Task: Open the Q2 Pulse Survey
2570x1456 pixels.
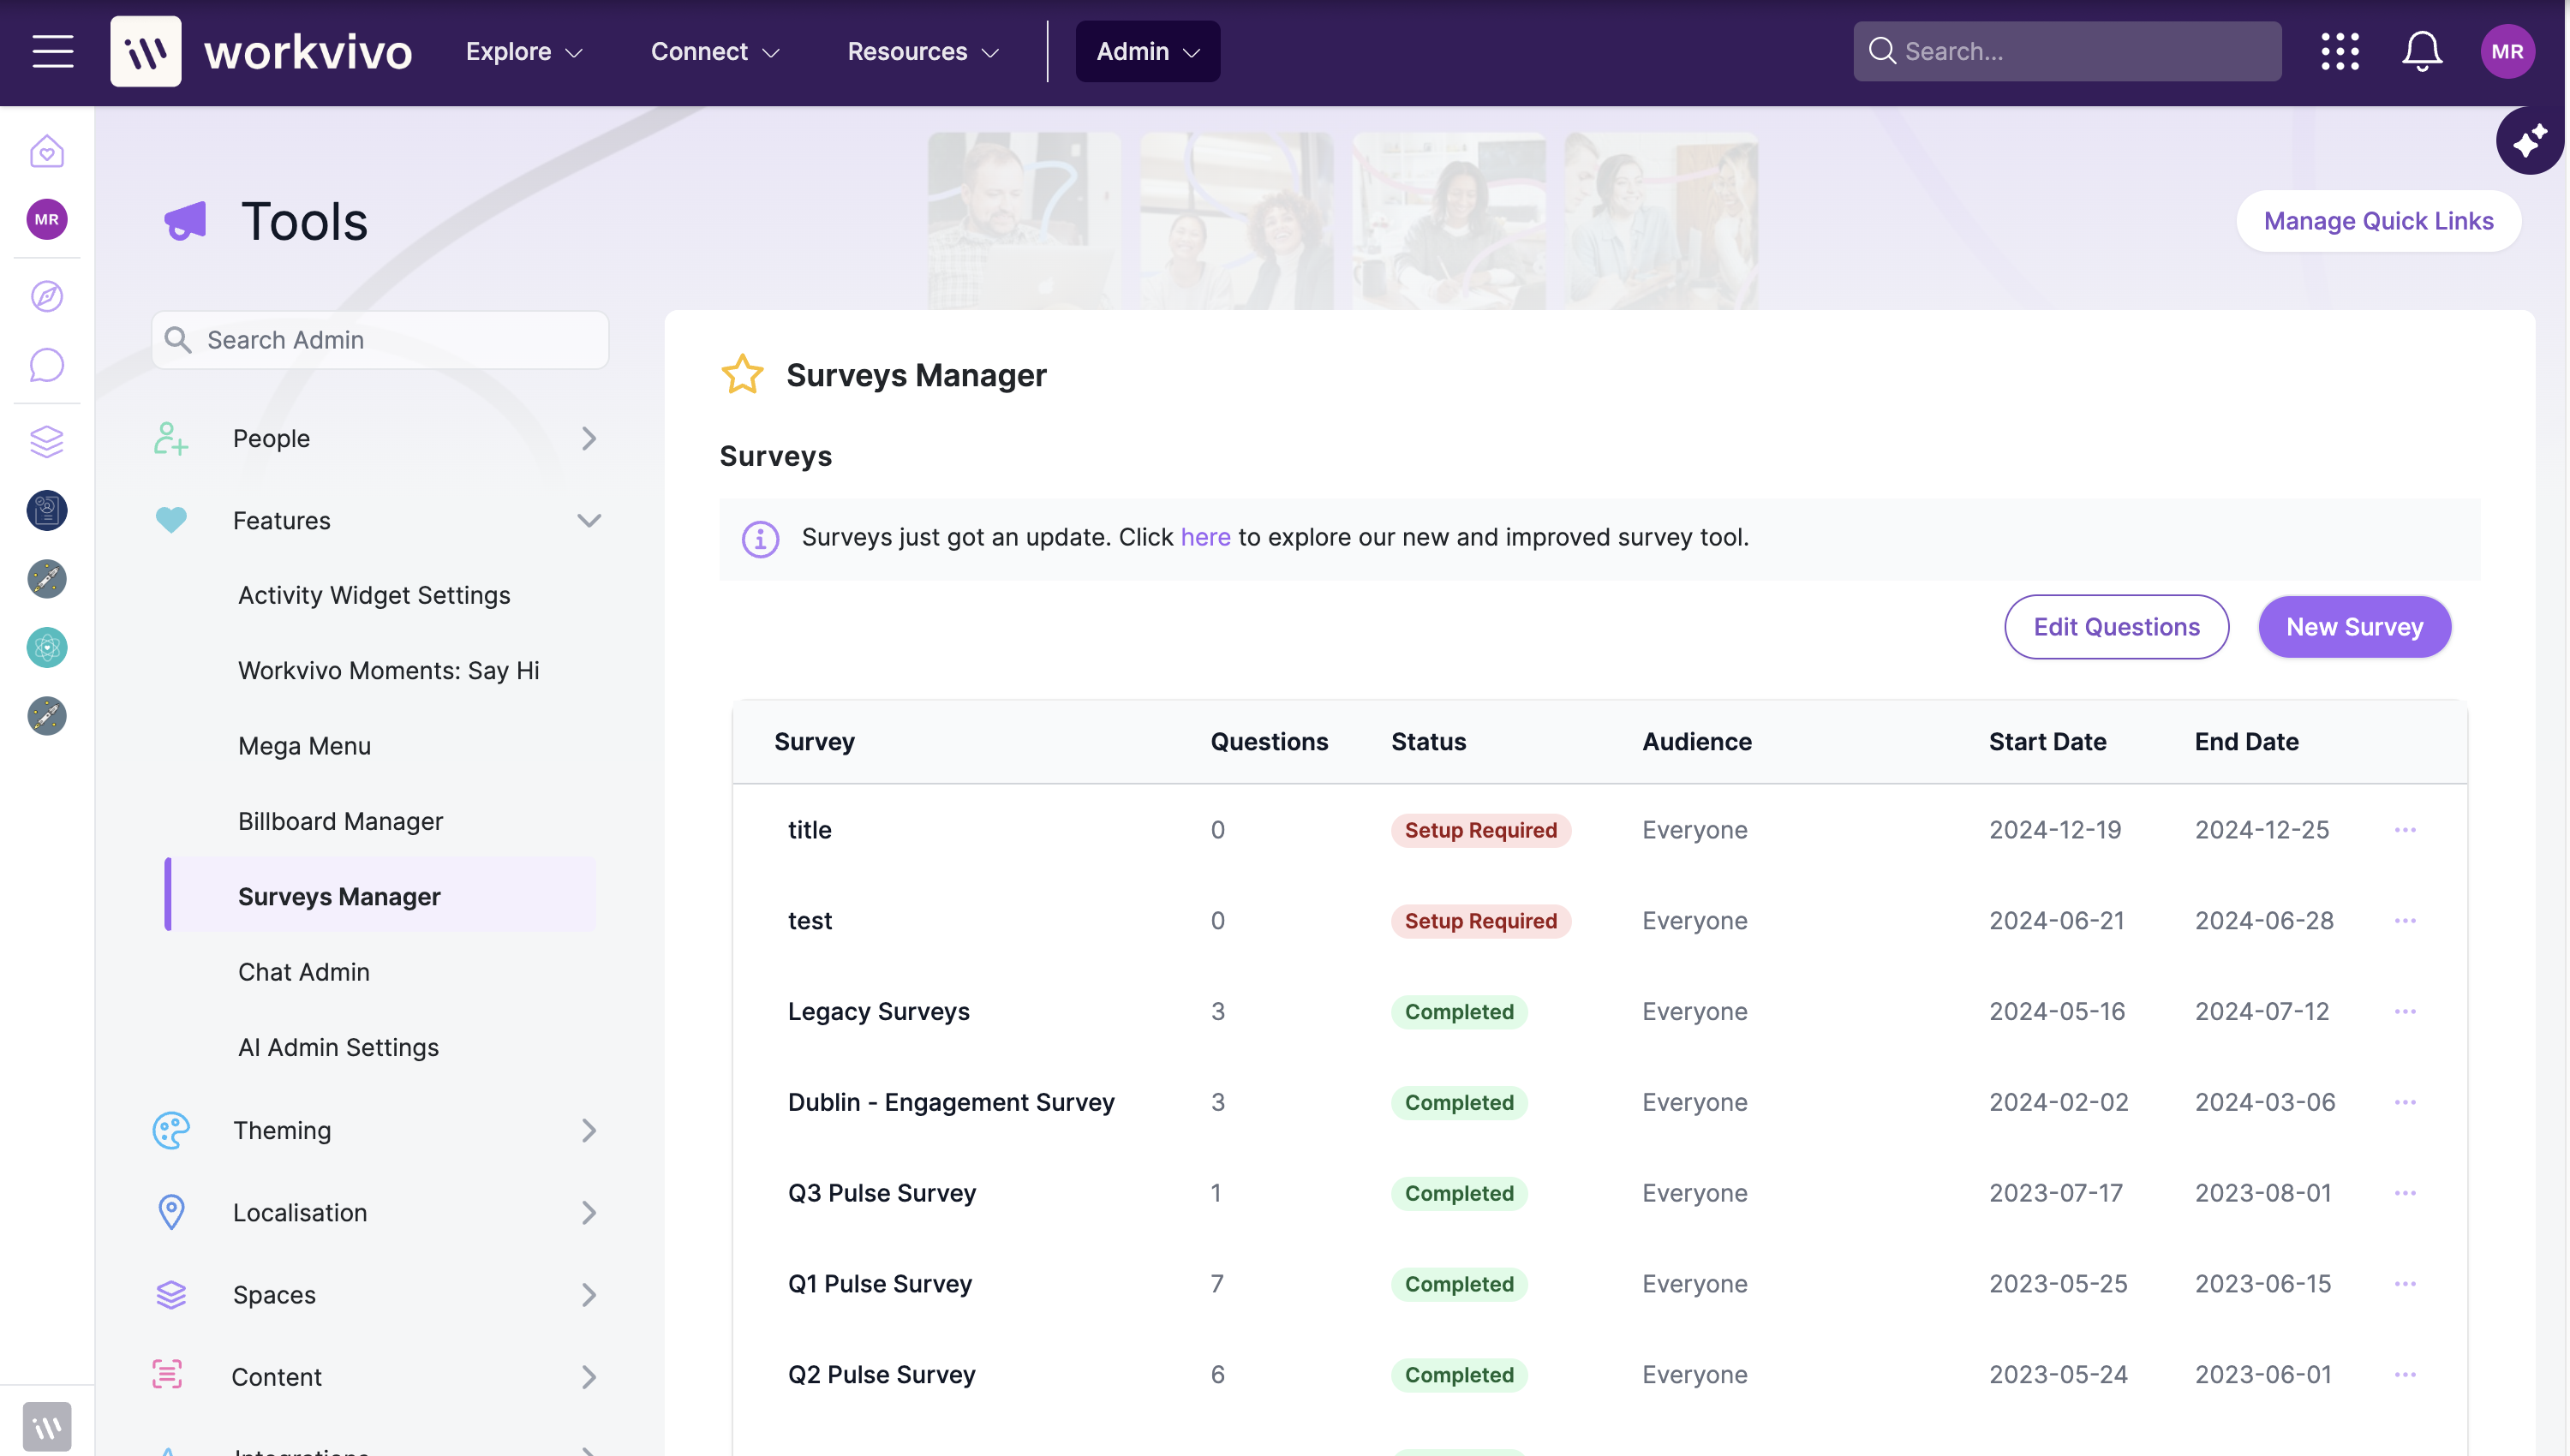Action: pyautogui.click(x=881, y=1374)
